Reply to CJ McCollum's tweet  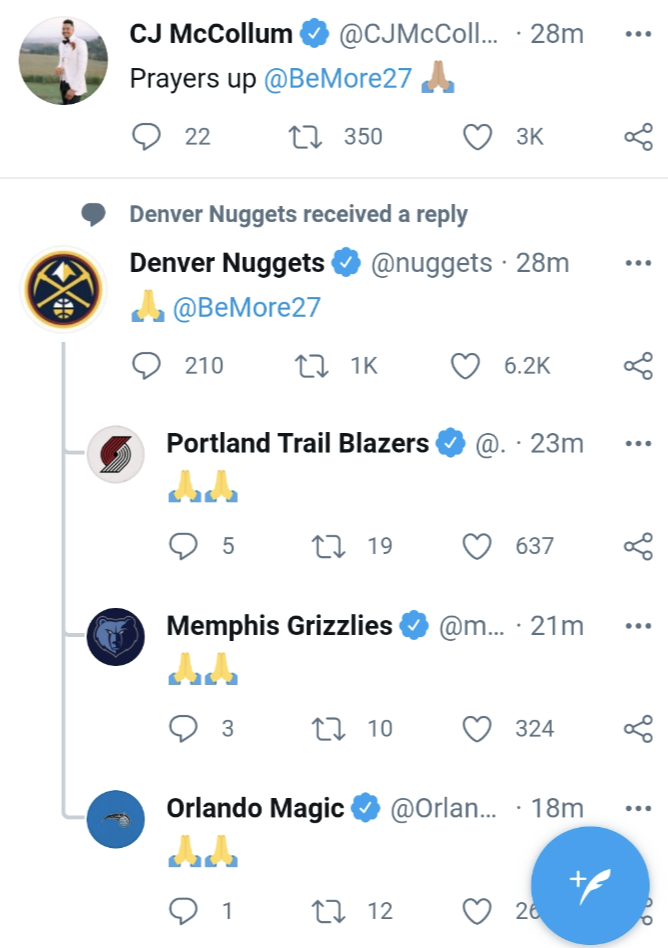[x=147, y=136]
